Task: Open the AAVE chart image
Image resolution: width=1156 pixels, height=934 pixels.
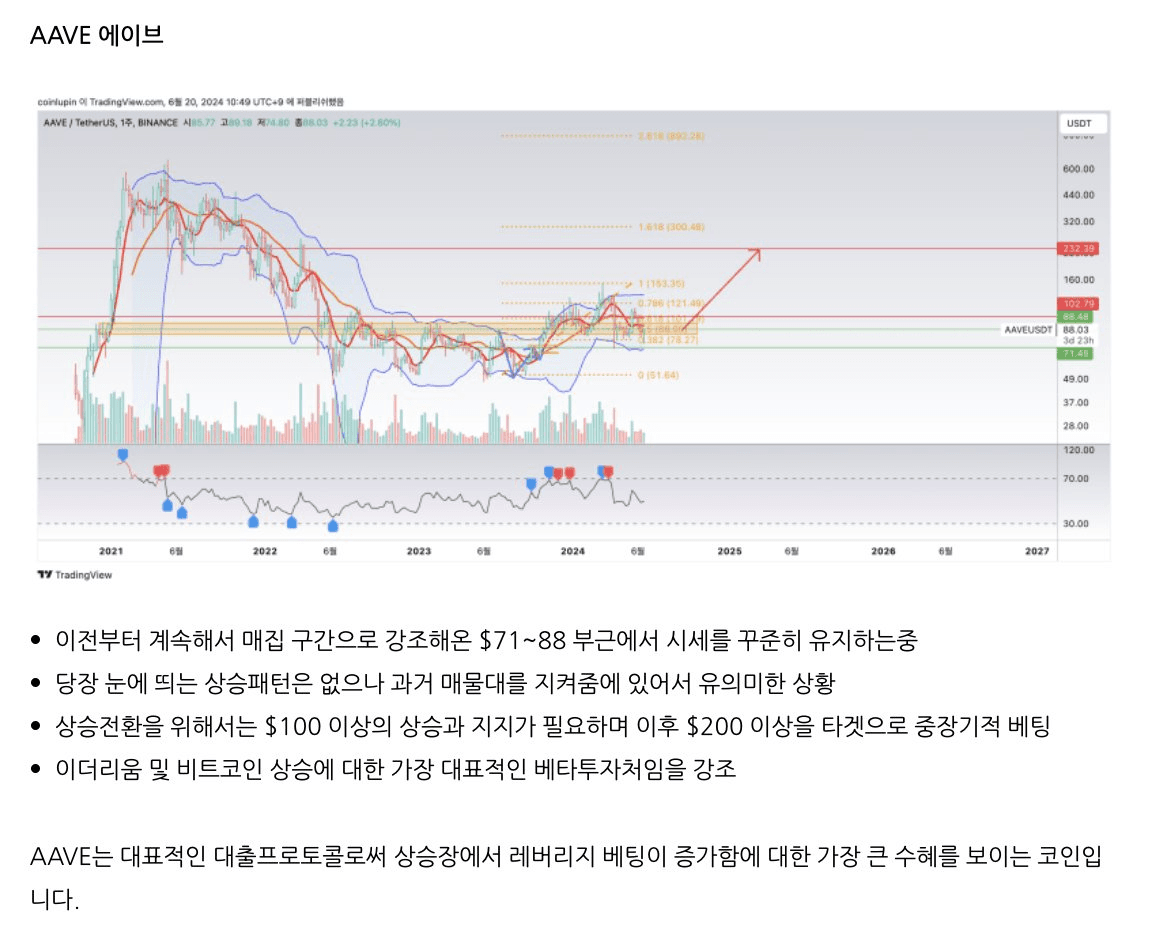Action: [x=574, y=337]
